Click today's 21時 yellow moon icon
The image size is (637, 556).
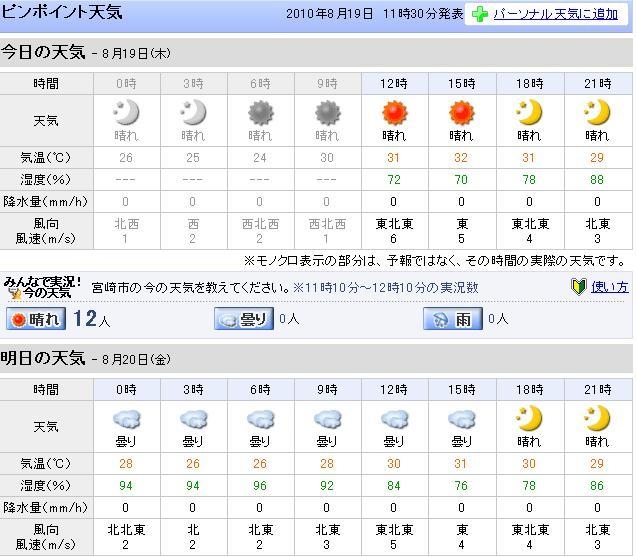coord(597,112)
